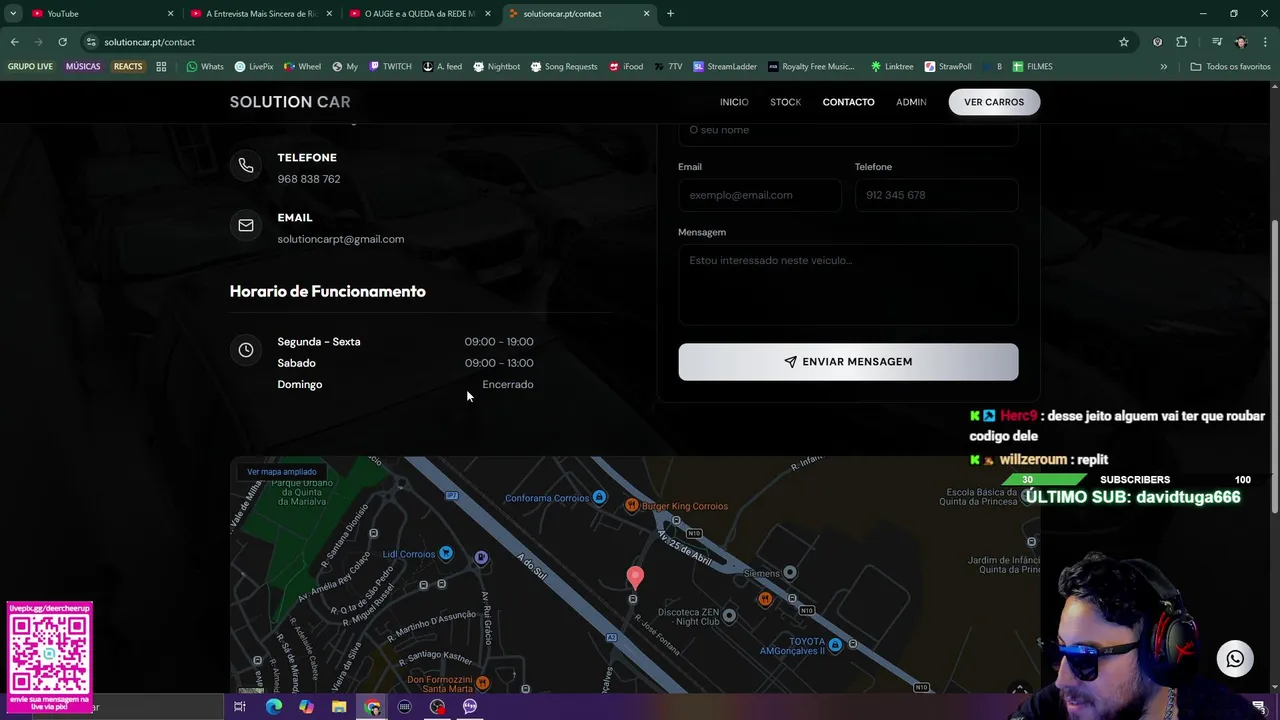
Task: Click the Email input field
Action: (x=759, y=195)
